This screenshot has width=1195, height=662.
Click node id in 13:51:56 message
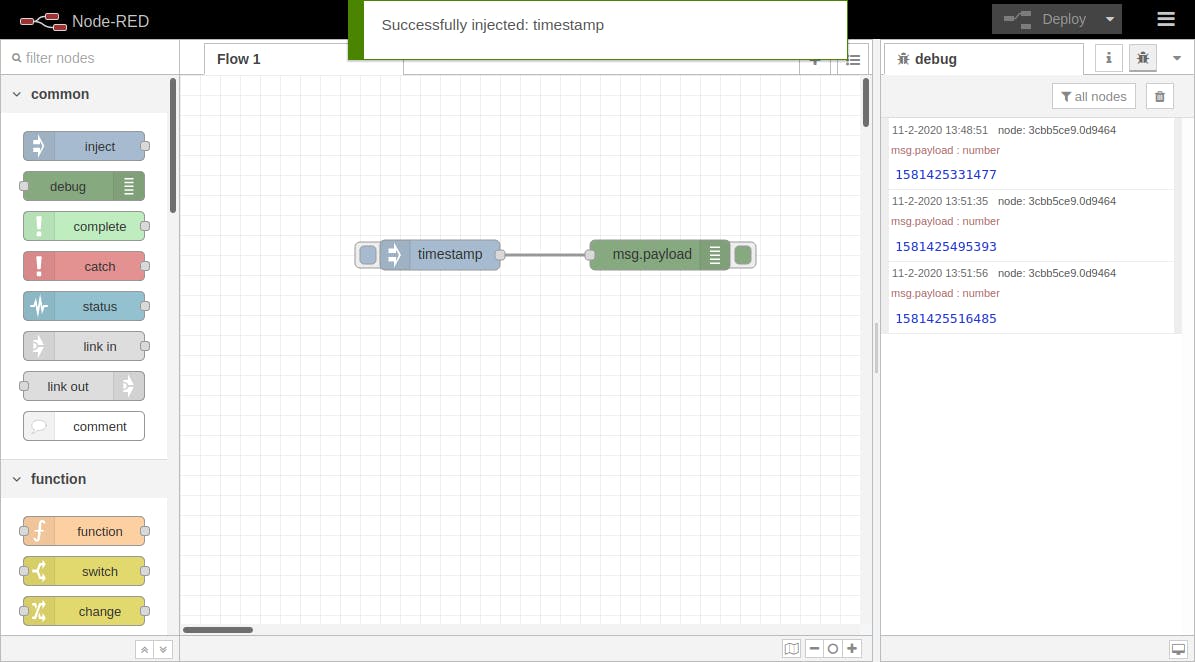coord(1056,273)
